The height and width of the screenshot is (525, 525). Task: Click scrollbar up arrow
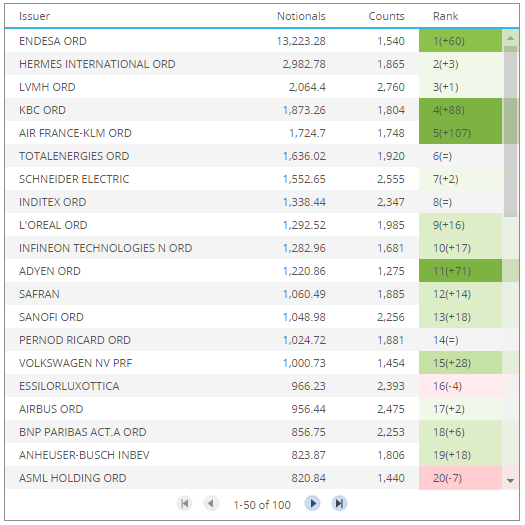tap(510, 38)
